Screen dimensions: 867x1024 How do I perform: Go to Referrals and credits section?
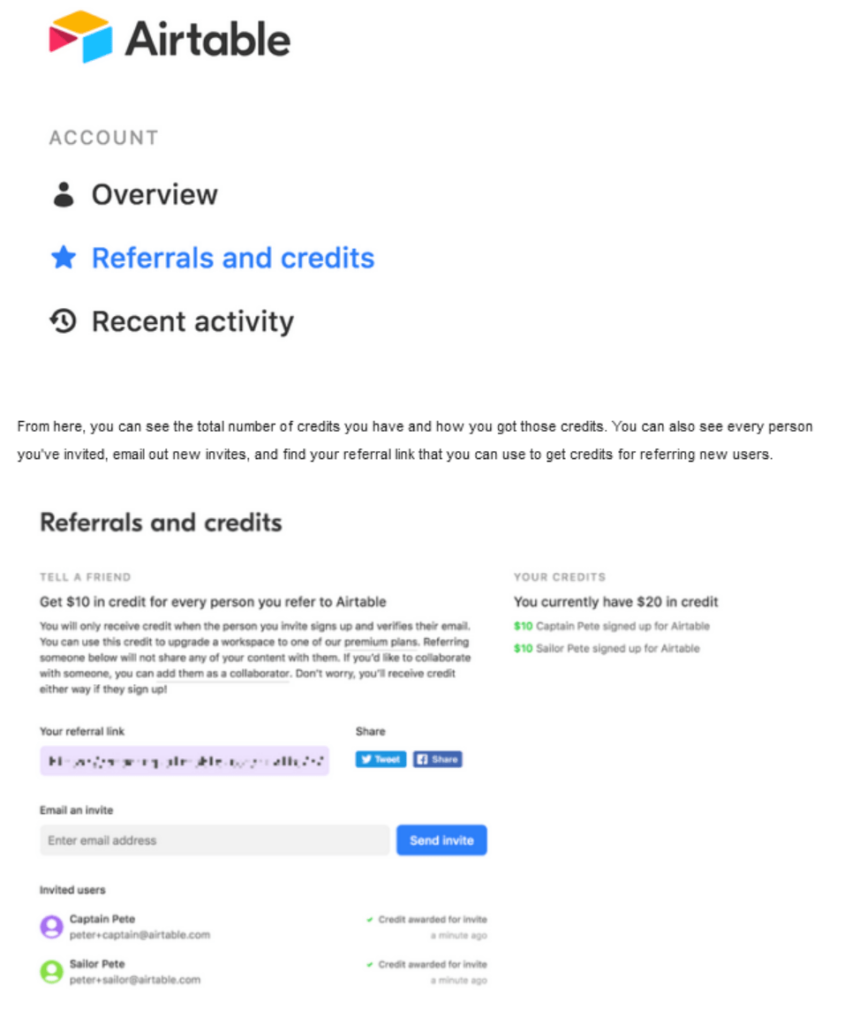pos(233,258)
